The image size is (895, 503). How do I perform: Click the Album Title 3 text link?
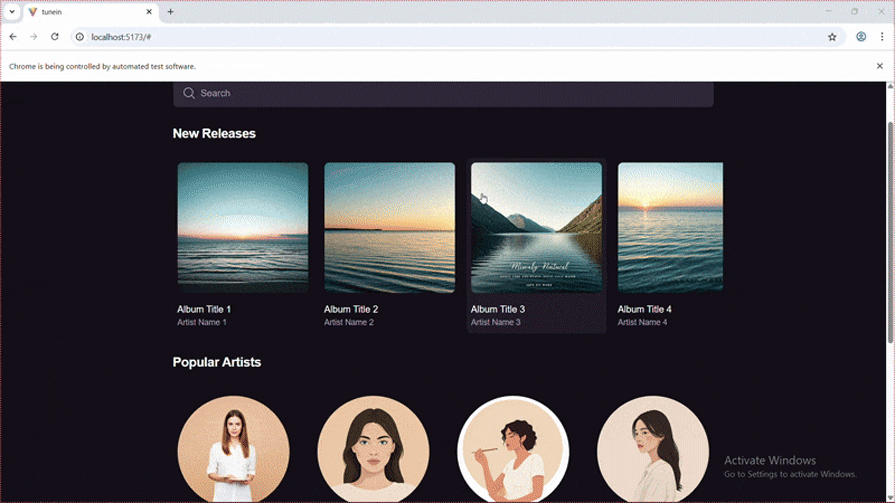(498, 309)
